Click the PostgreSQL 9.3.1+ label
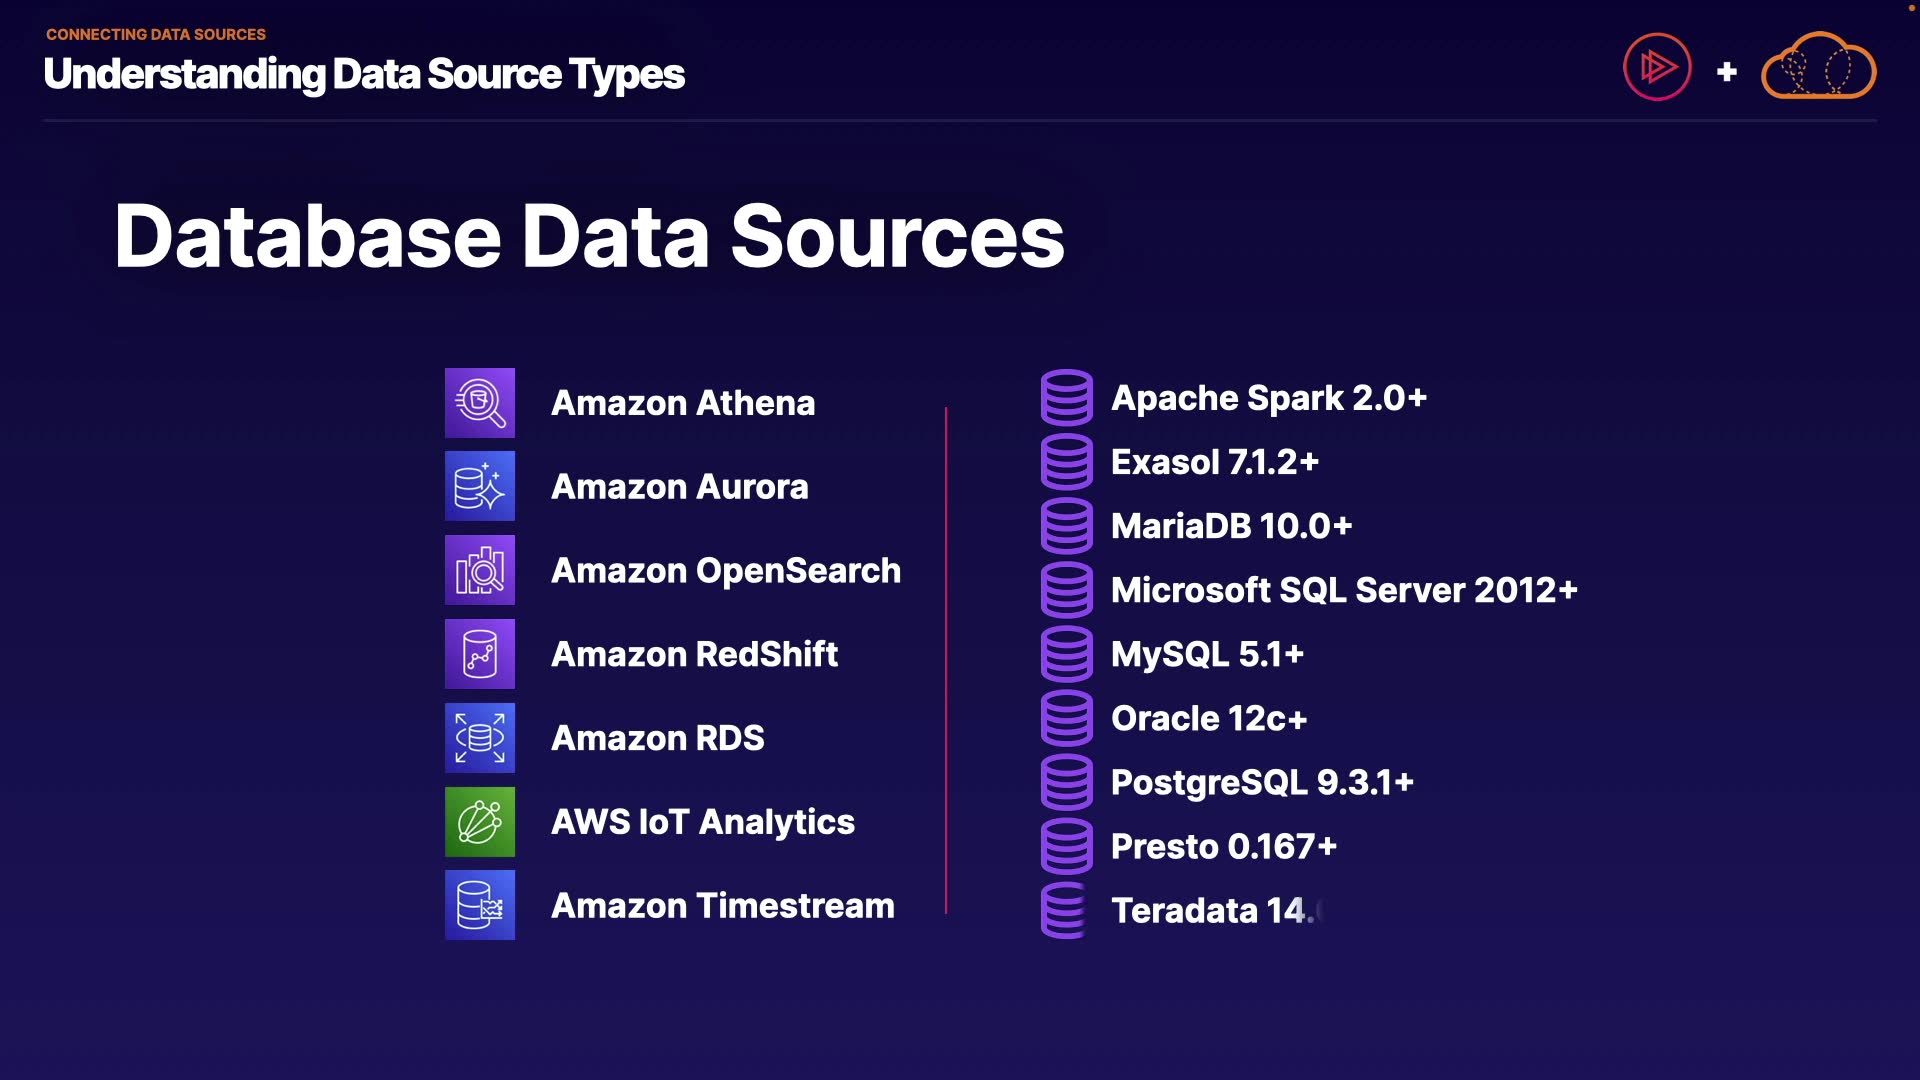Screen dimensions: 1920x1080 click(1262, 782)
